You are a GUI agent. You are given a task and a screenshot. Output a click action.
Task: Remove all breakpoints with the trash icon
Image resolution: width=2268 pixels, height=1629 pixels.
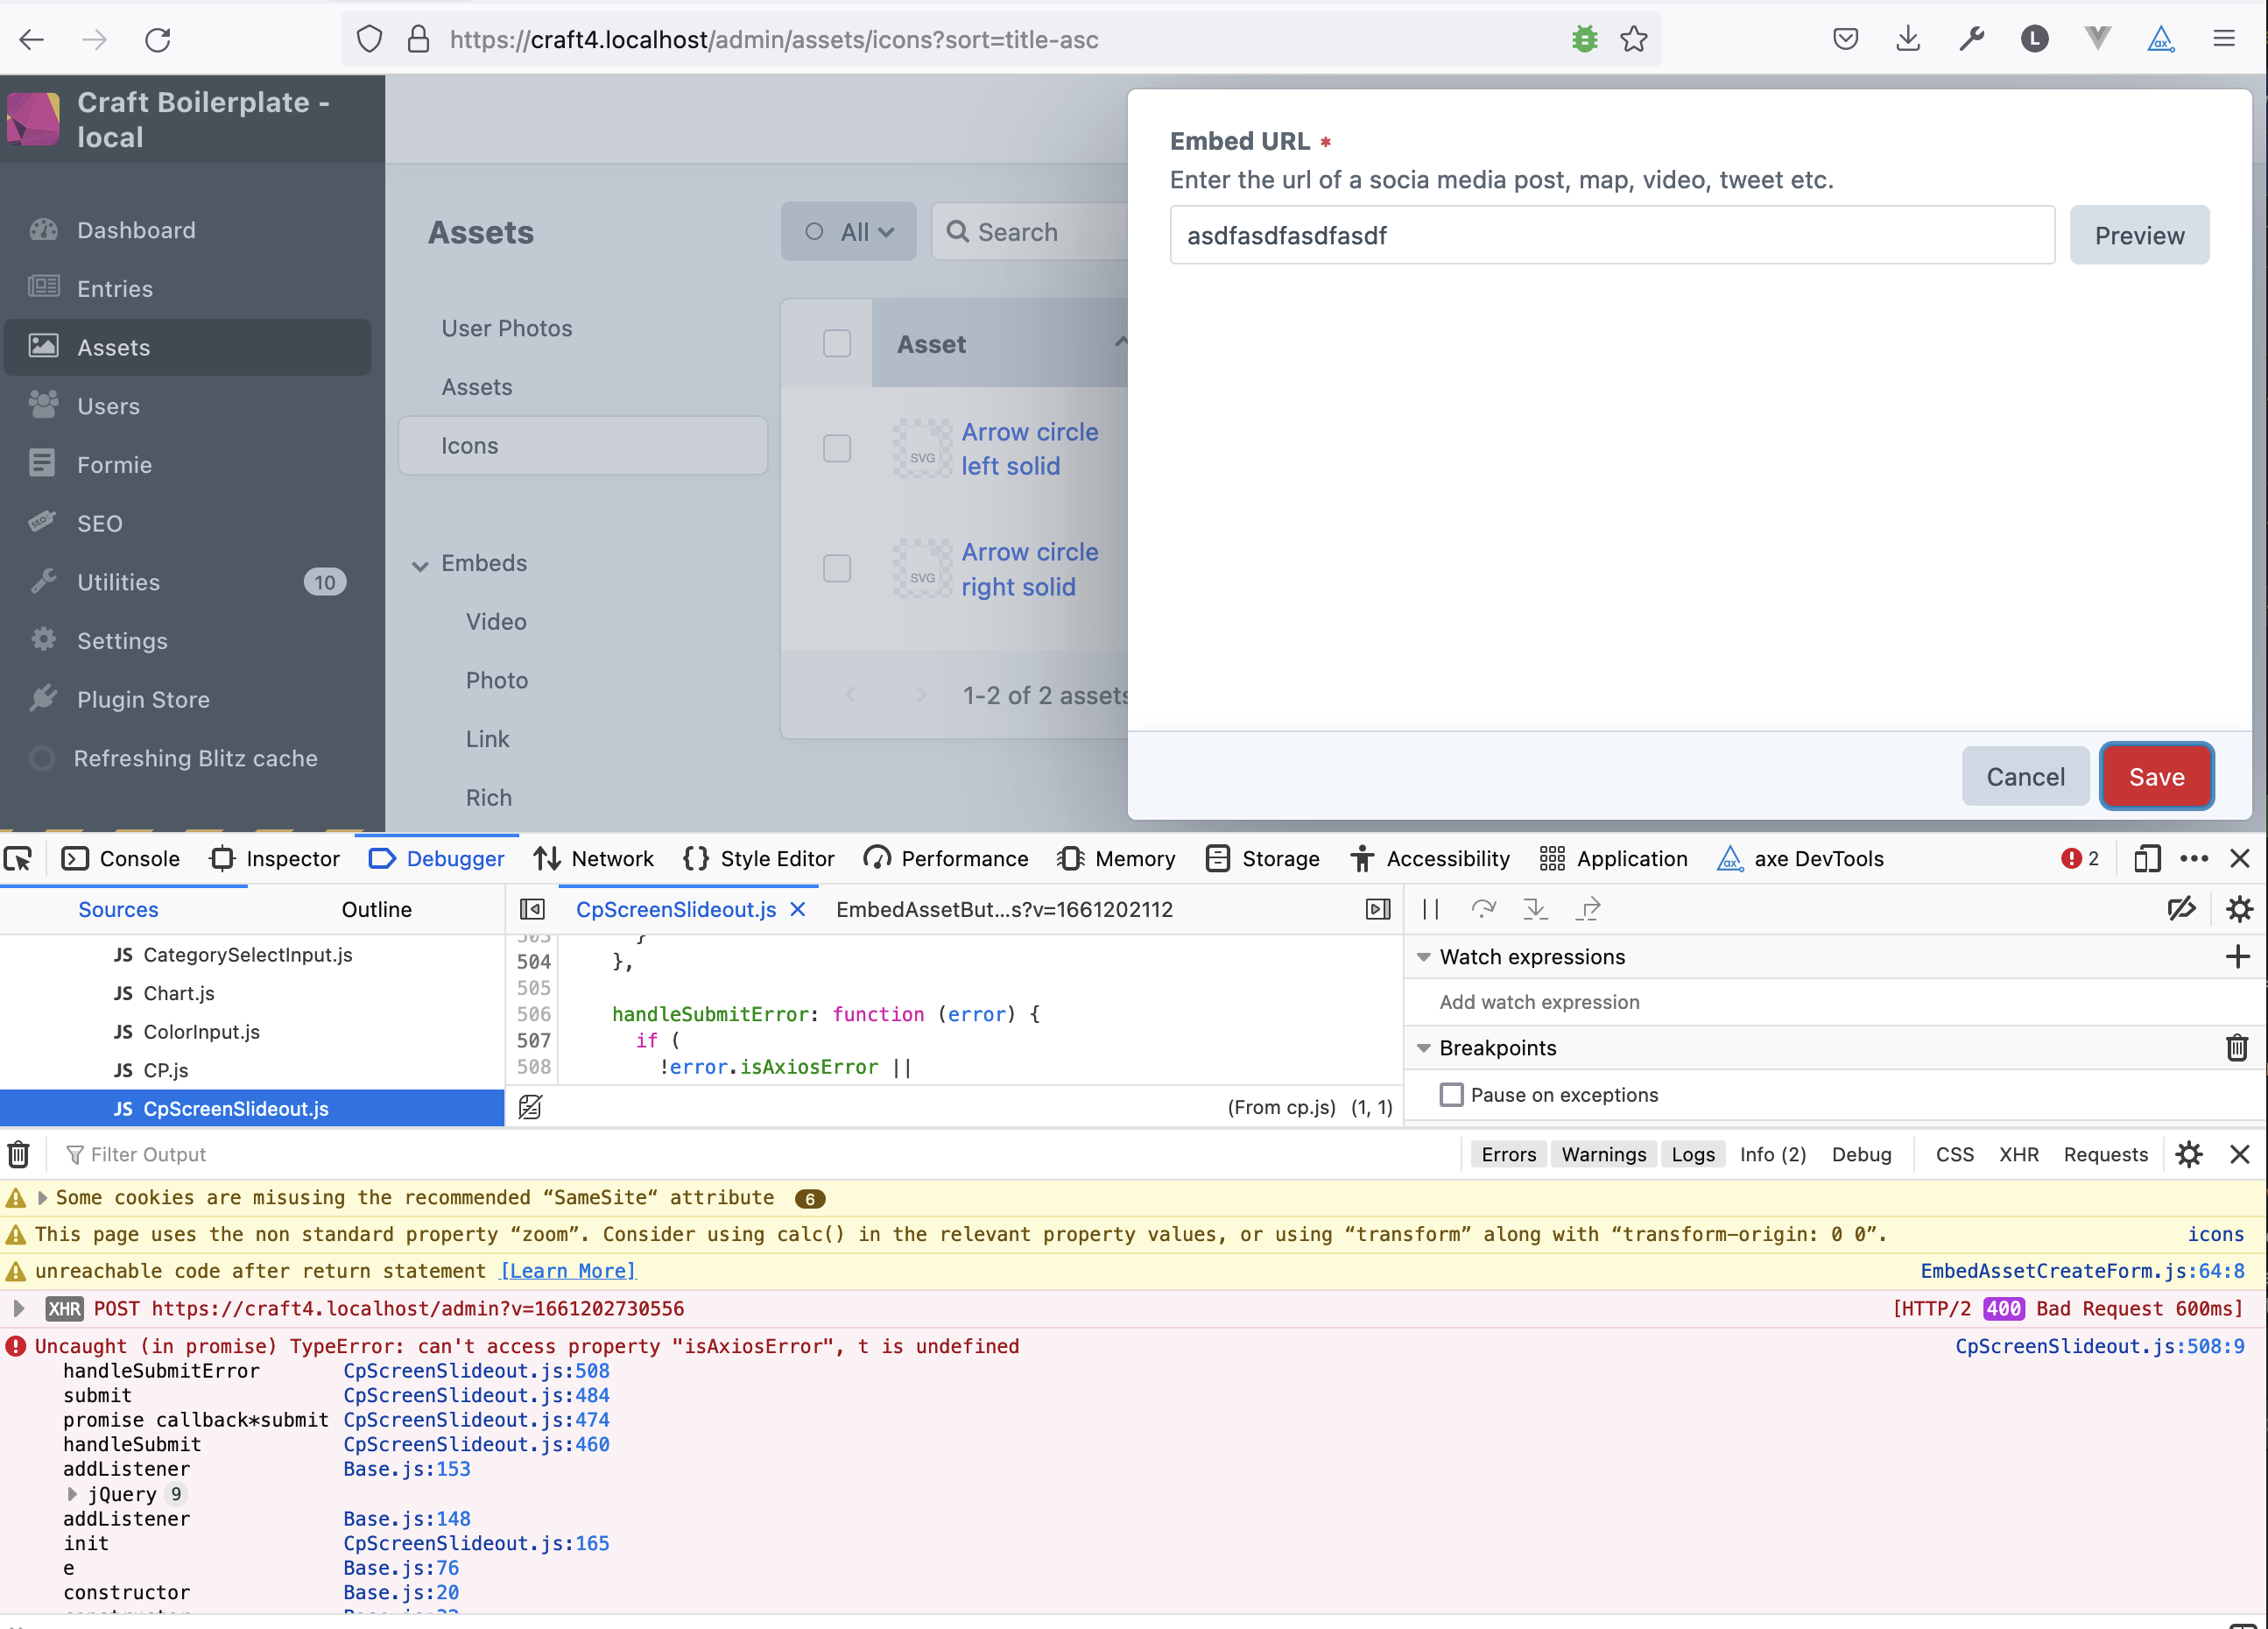(2237, 1048)
